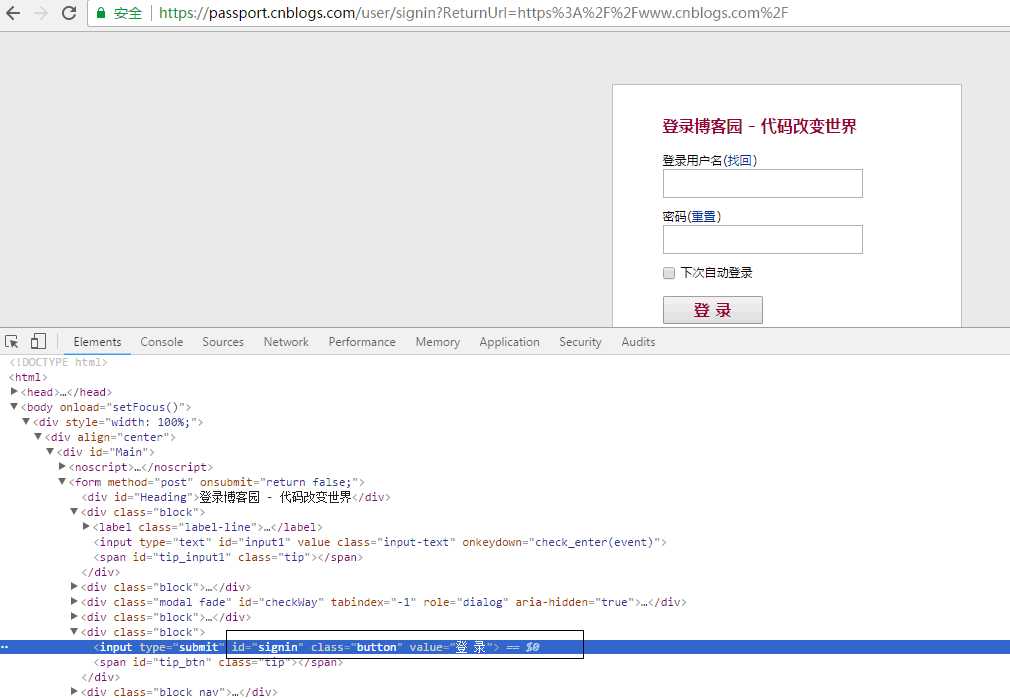
Task: Open the Memory tab
Action: pyautogui.click(x=437, y=342)
